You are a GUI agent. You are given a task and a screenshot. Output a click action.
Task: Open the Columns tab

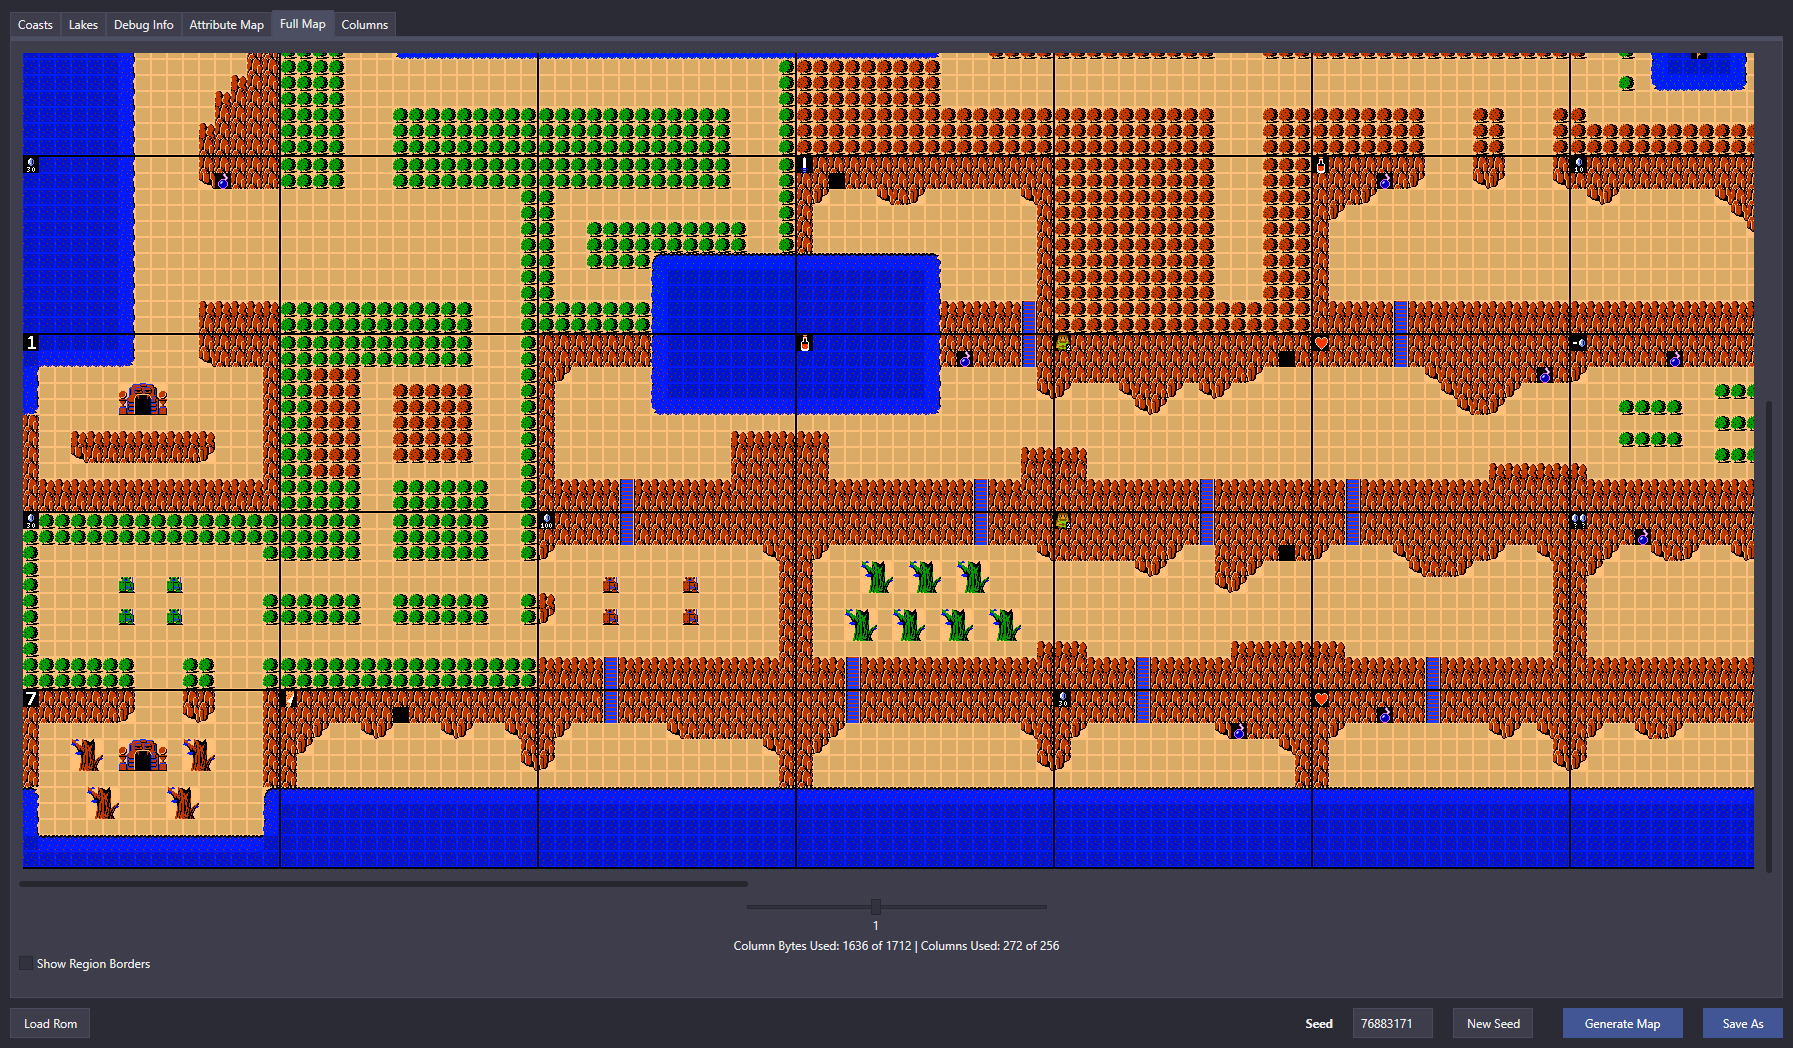[364, 25]
